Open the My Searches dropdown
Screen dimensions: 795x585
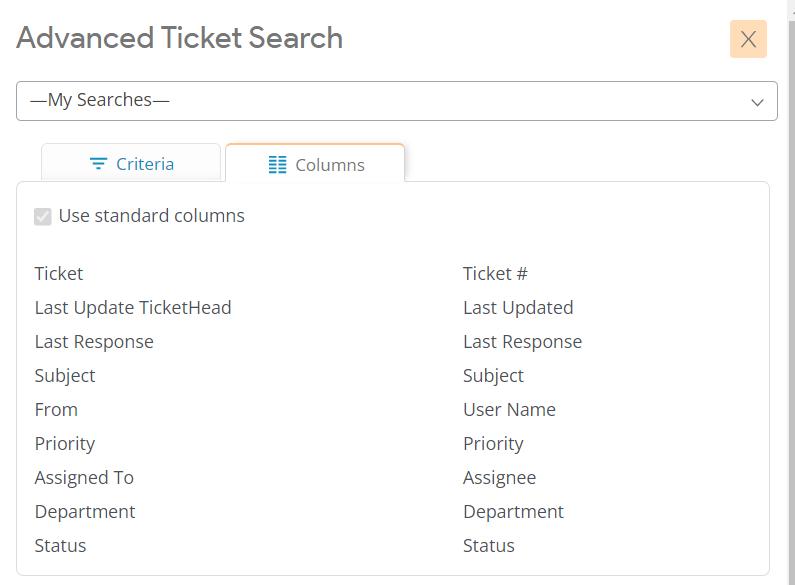pyautogui.click(x=396, y=101)
